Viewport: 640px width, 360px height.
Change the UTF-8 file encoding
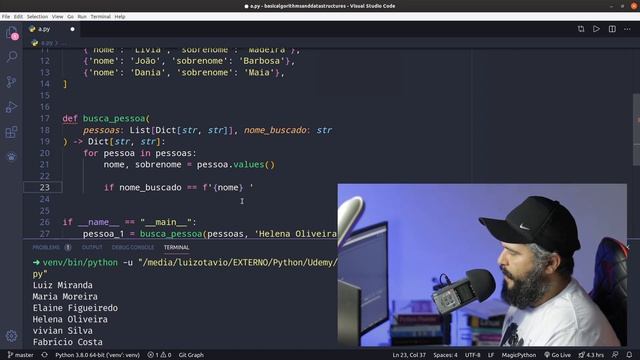coord(473,355)
